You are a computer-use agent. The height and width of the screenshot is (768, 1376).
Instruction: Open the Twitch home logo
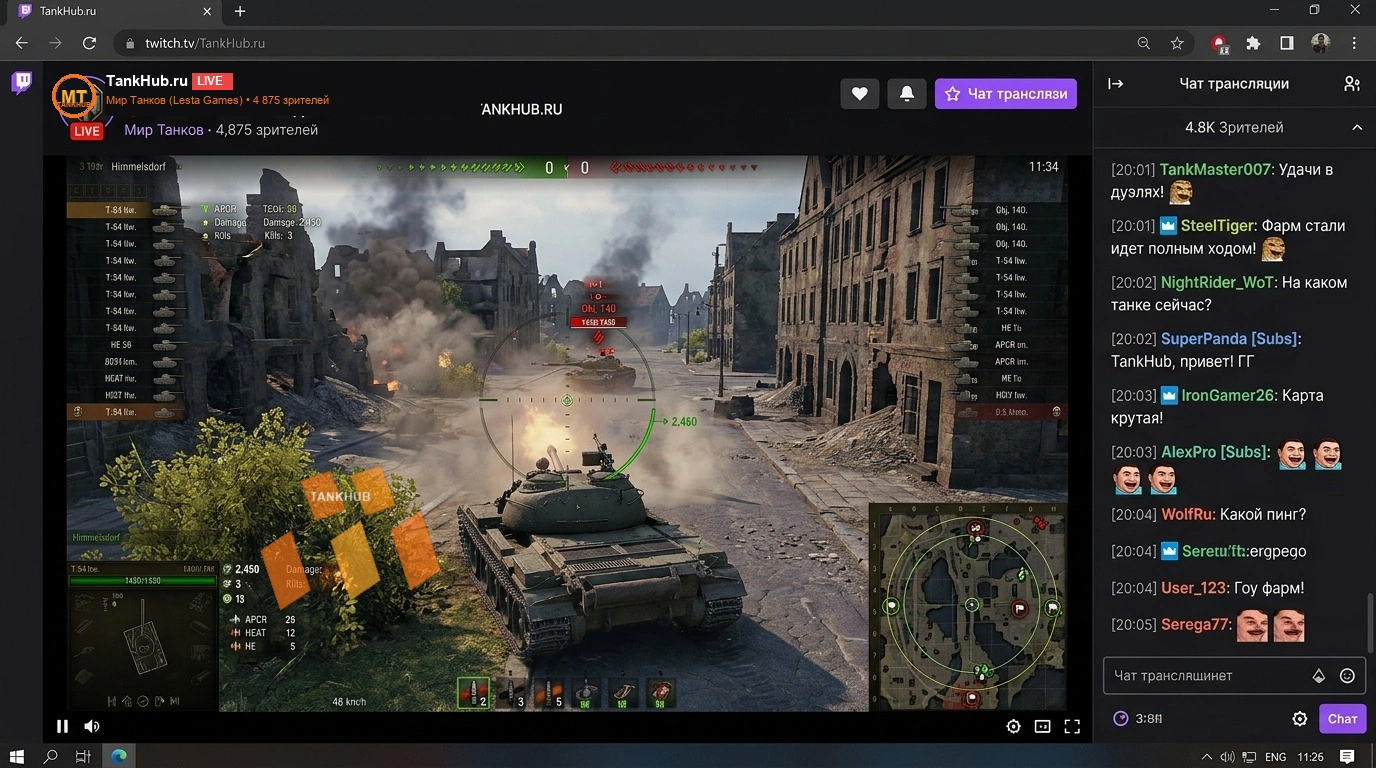pos(21,83)
